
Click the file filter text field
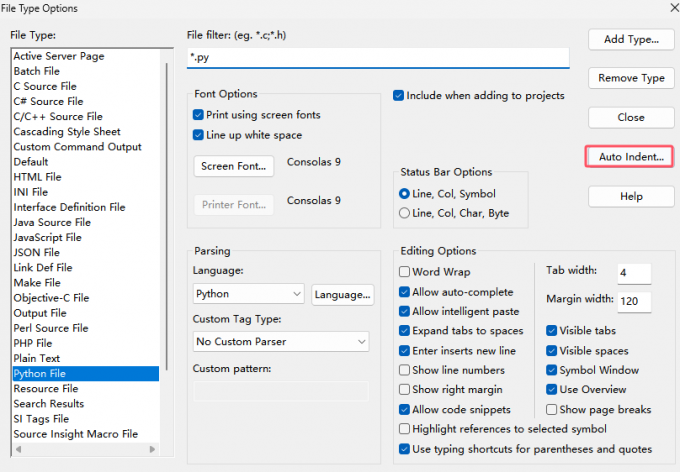378,57
